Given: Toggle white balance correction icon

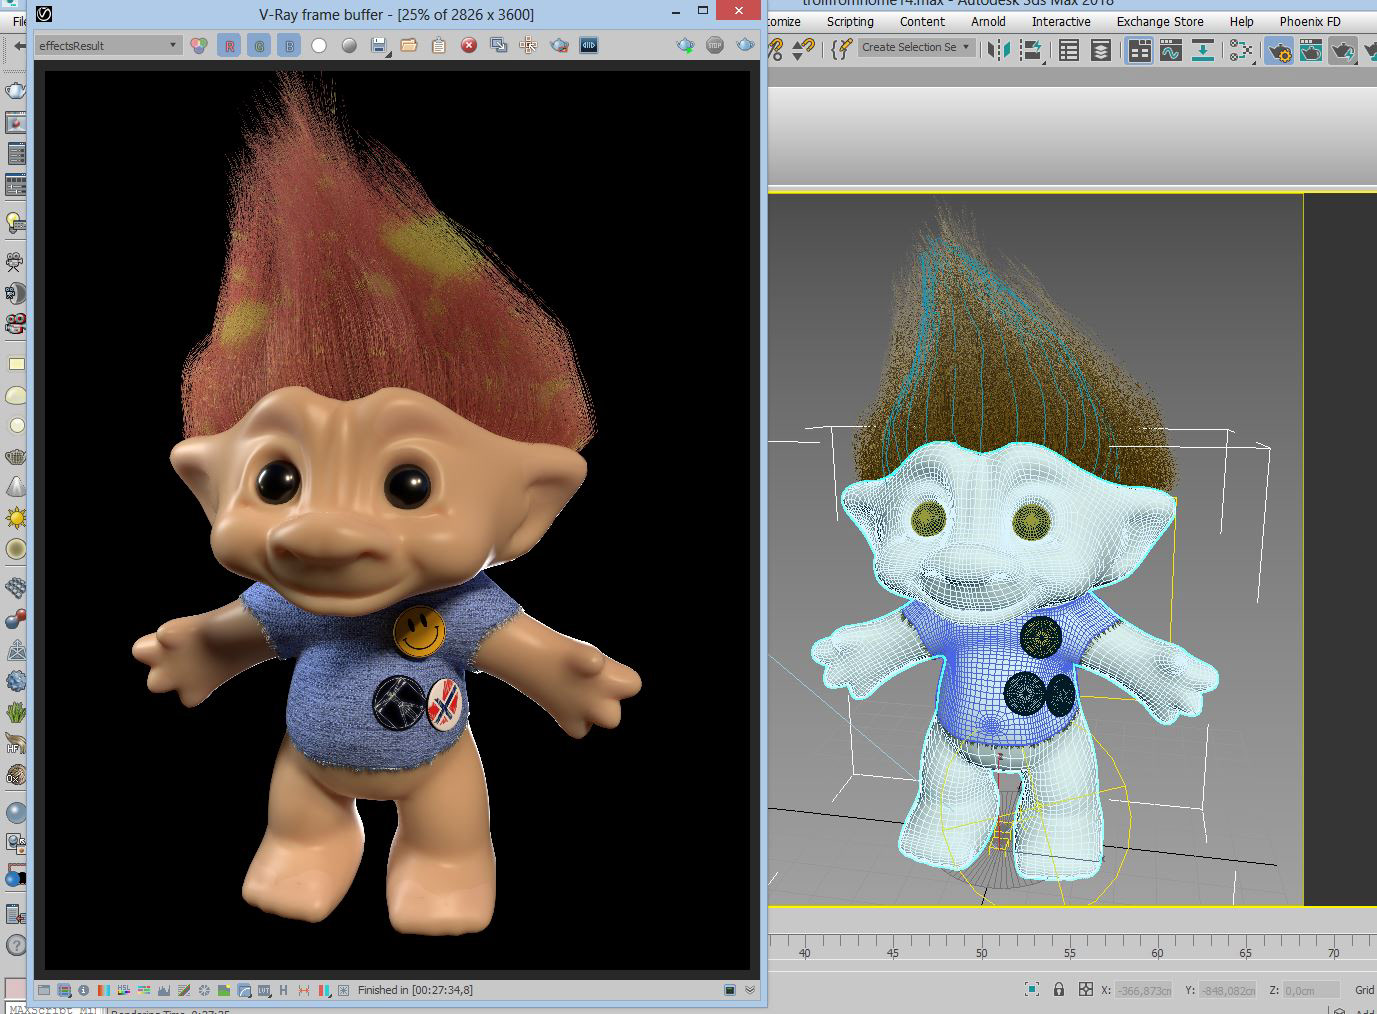Looking at the screenshot, I should tap(104, 990).
